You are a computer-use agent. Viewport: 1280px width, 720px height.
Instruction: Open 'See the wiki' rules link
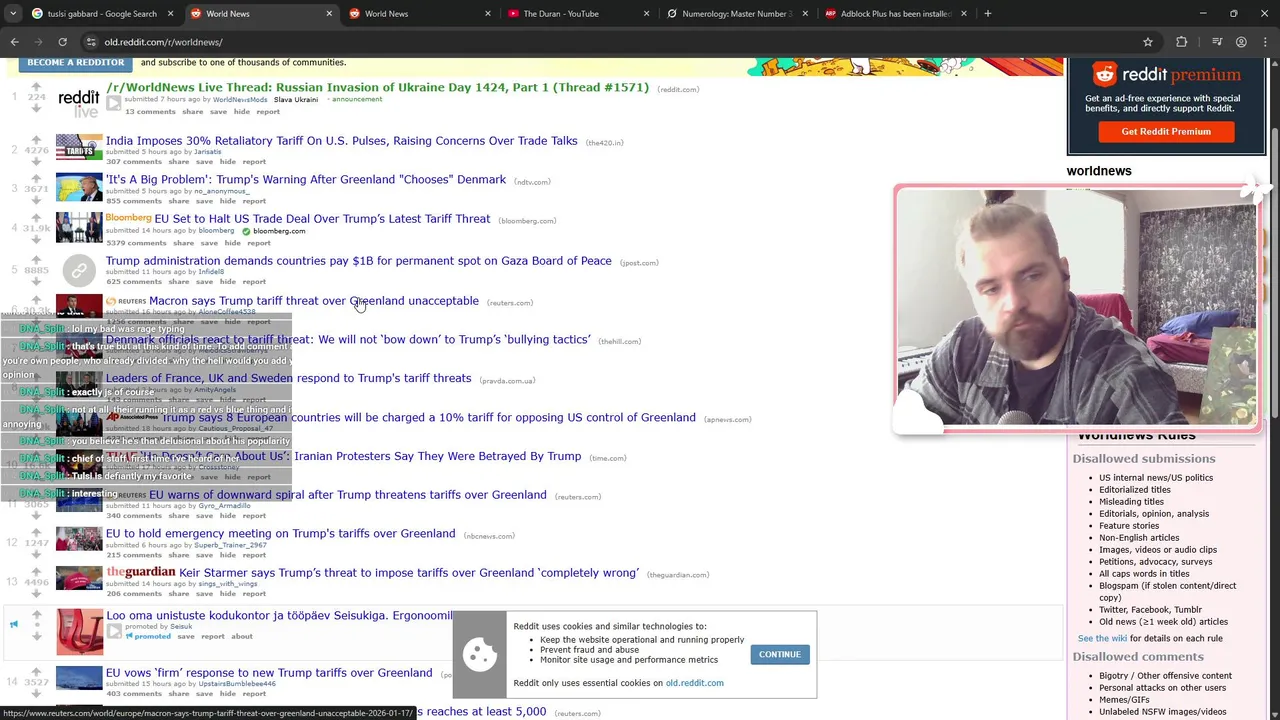[x=1102, y=638]
